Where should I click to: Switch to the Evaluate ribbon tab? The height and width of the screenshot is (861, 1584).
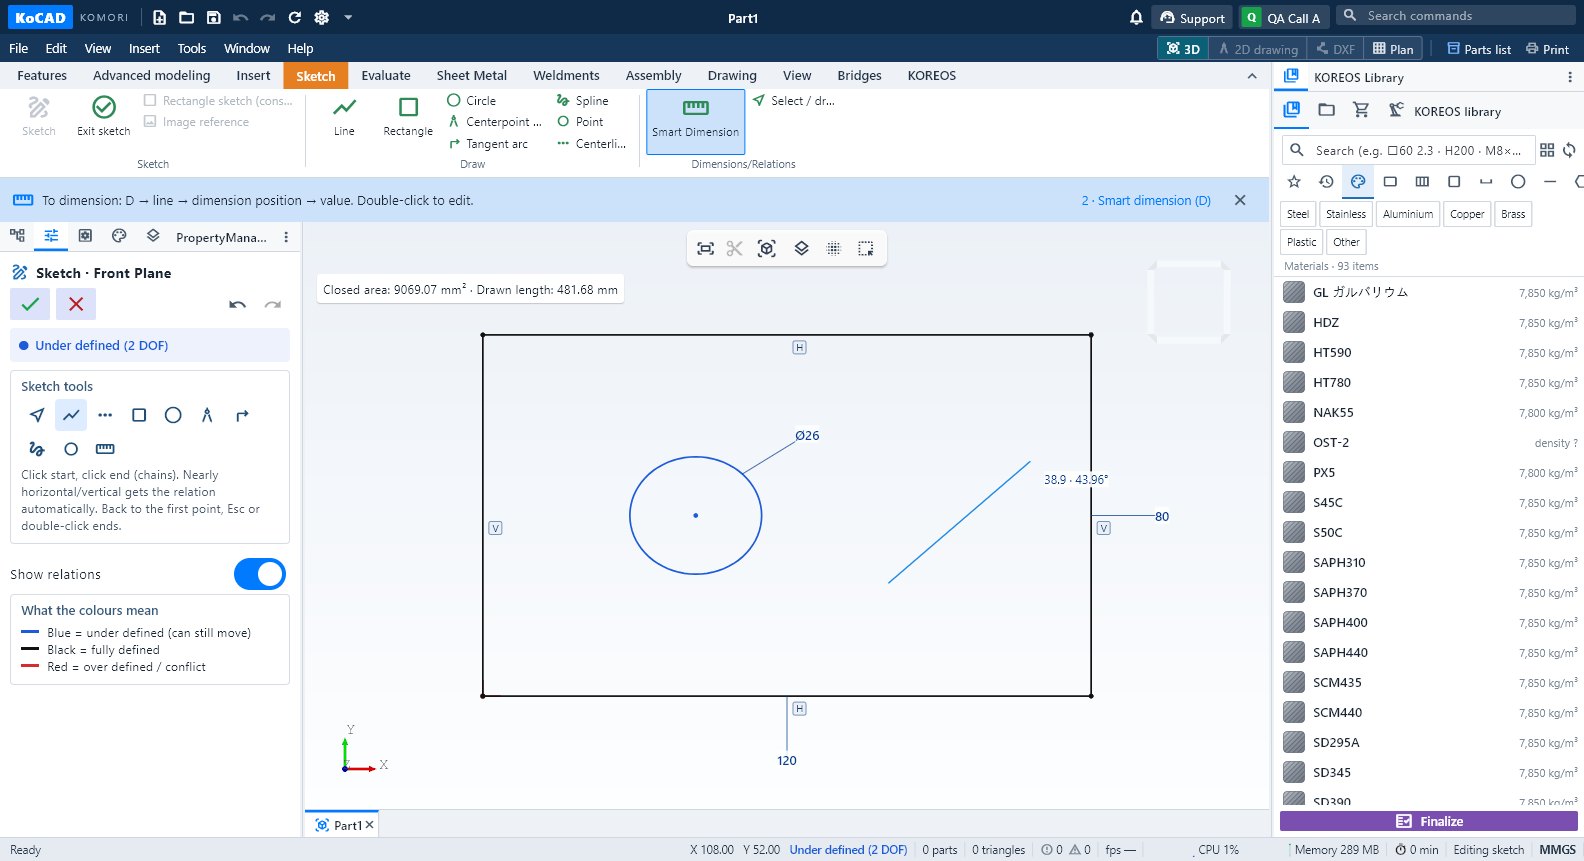(386, 75)
